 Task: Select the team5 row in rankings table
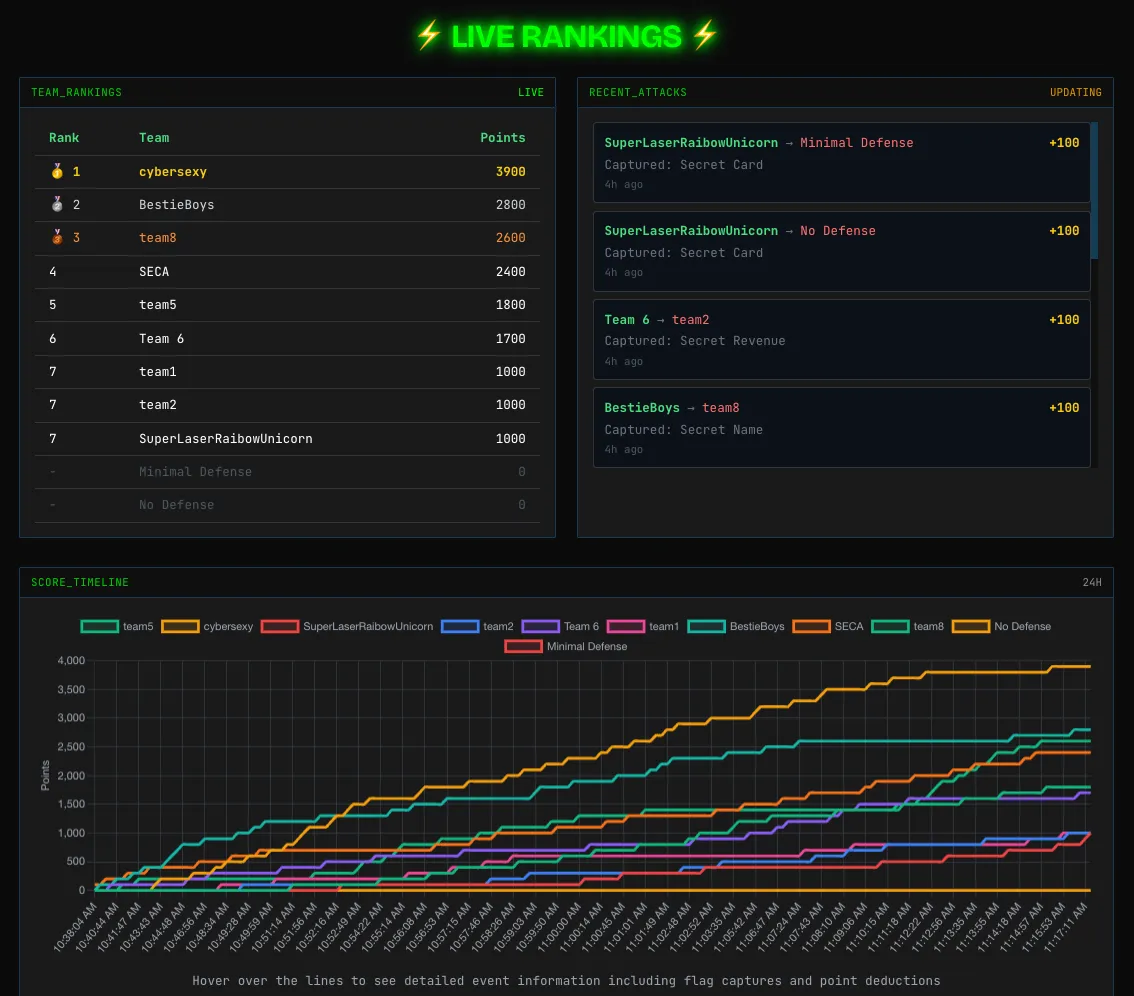pyautogui.click(x=287, y=305)
